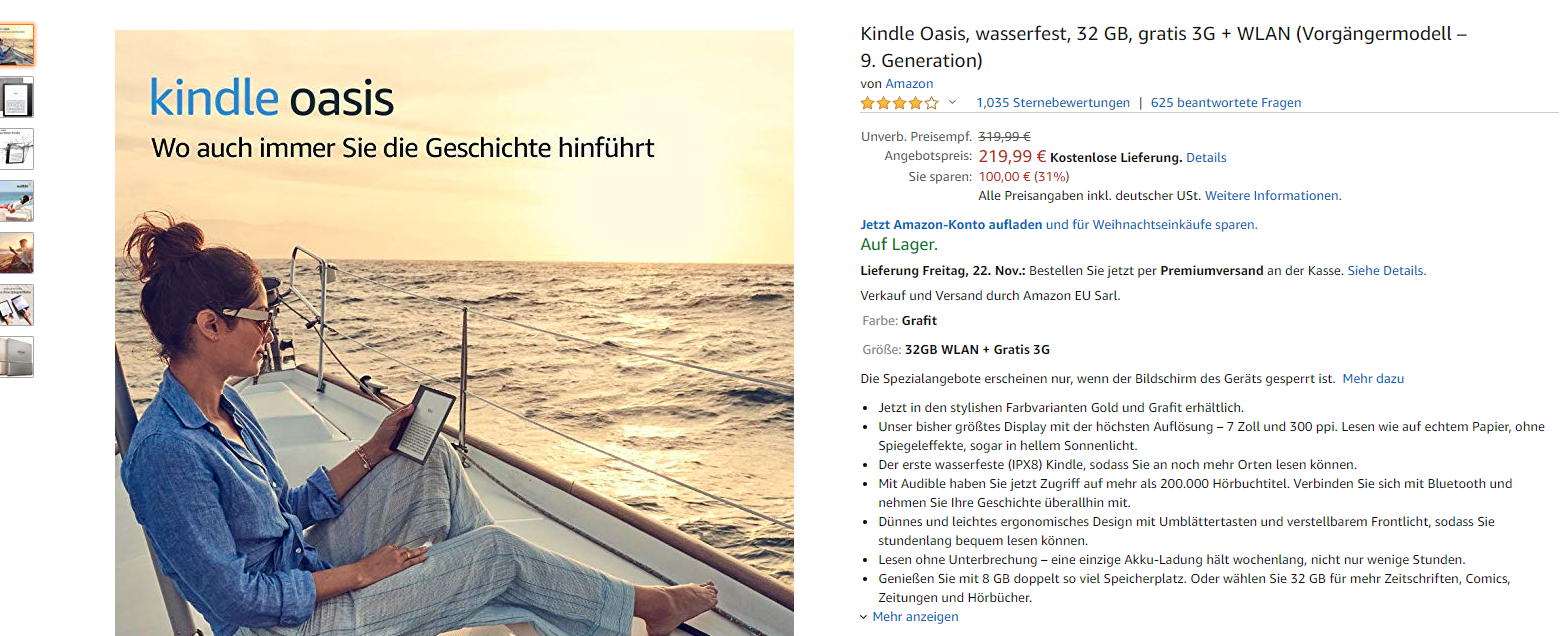
Task: Follow Jetzt Amazon-Konto aufladen link
Action: point(951,225)
